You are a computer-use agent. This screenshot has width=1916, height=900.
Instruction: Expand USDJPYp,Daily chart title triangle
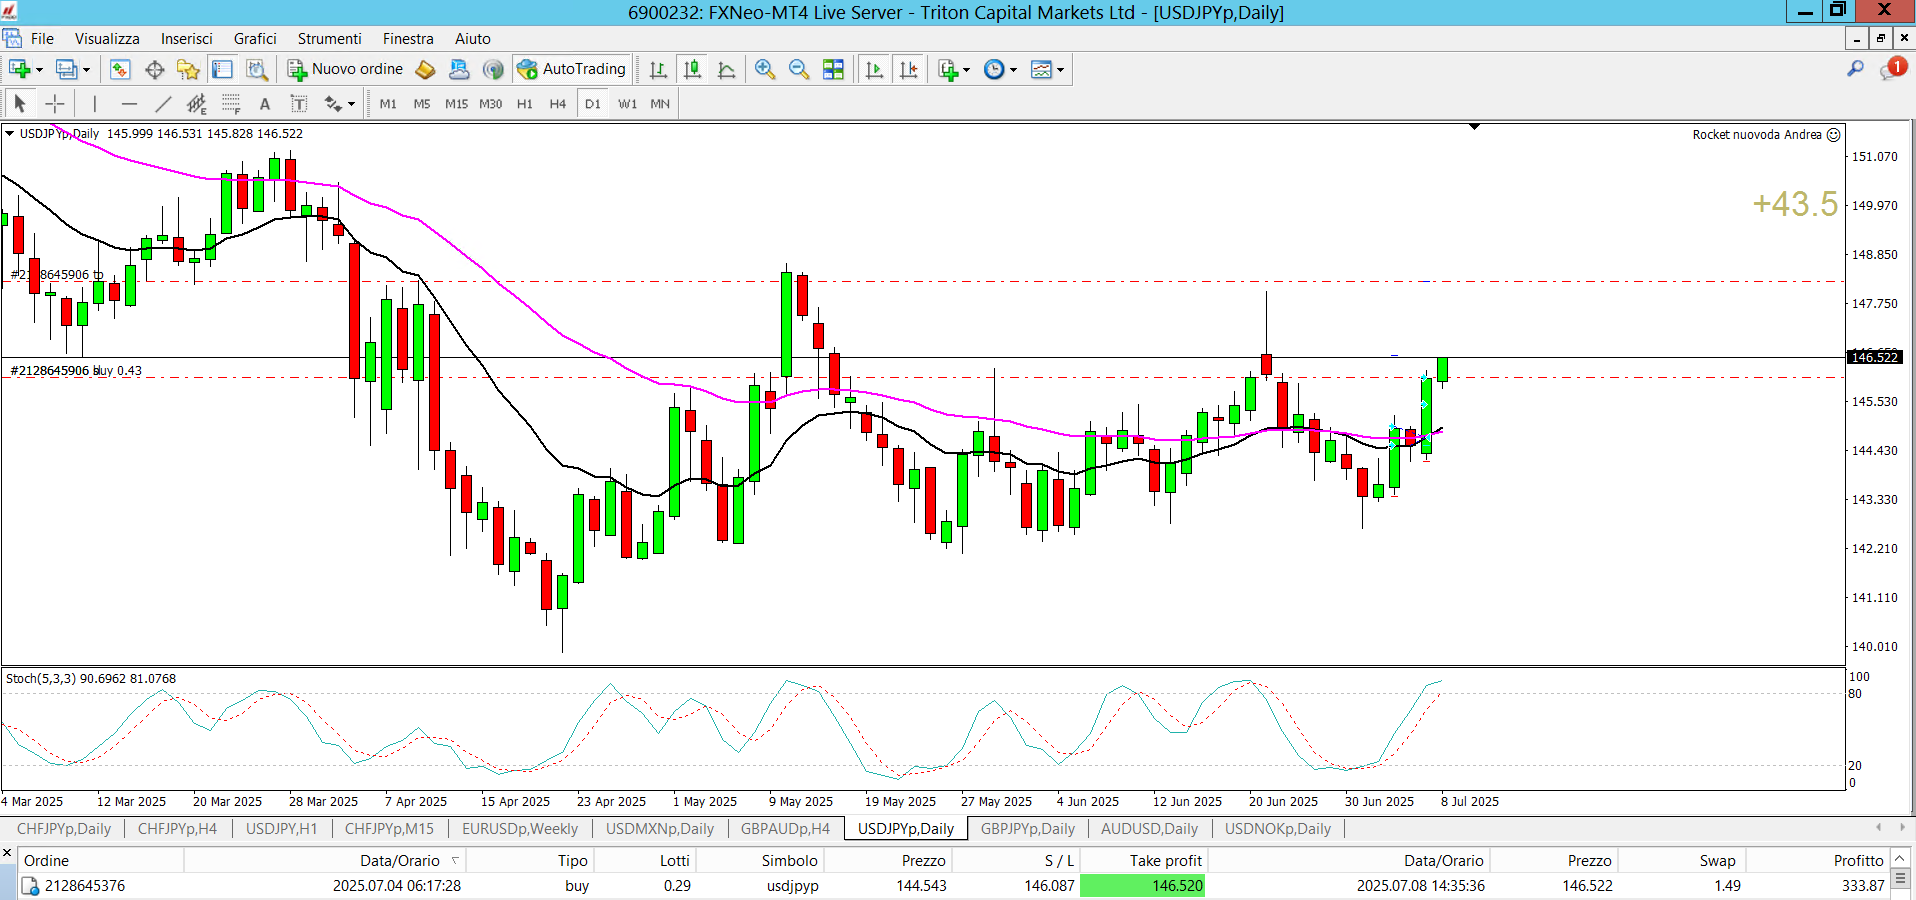(9, 133)
